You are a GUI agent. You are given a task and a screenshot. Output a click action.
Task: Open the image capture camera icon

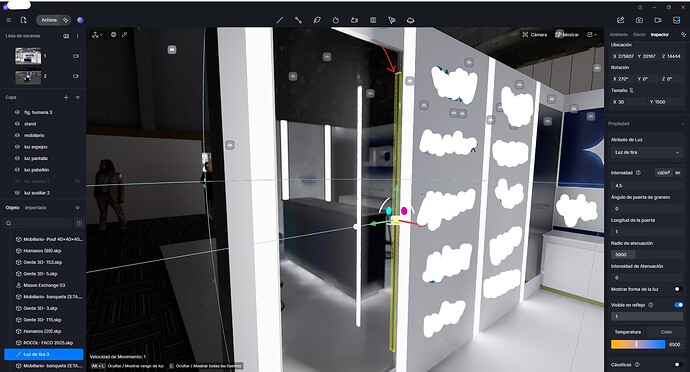(x=639, y=20)
